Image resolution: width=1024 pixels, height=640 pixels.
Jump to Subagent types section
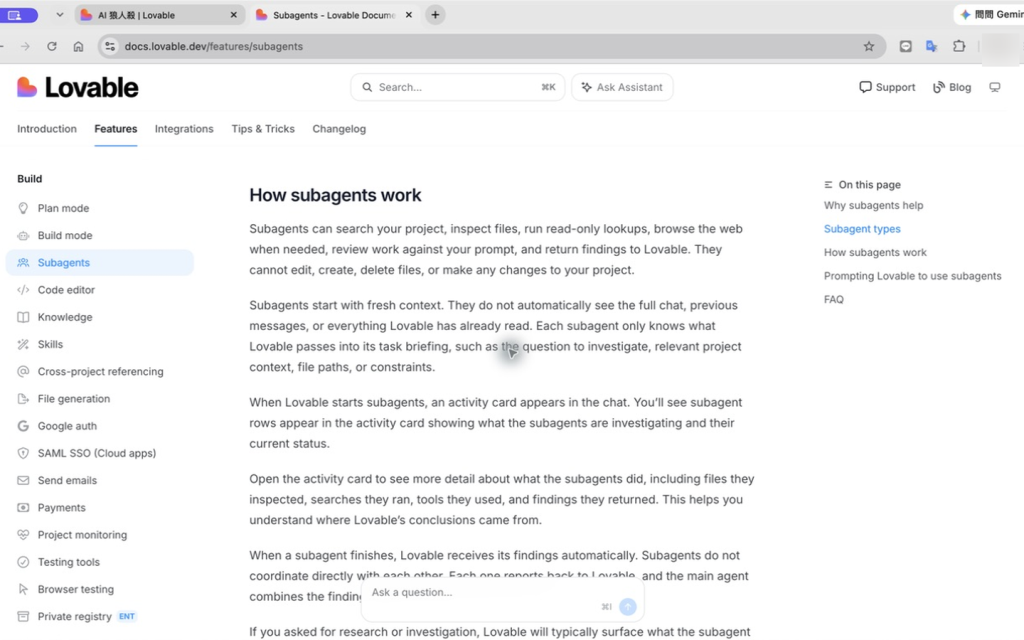coord(862,229)
